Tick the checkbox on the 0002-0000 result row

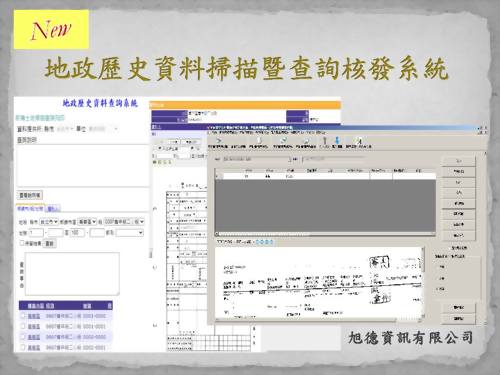[x=23, y=337]
